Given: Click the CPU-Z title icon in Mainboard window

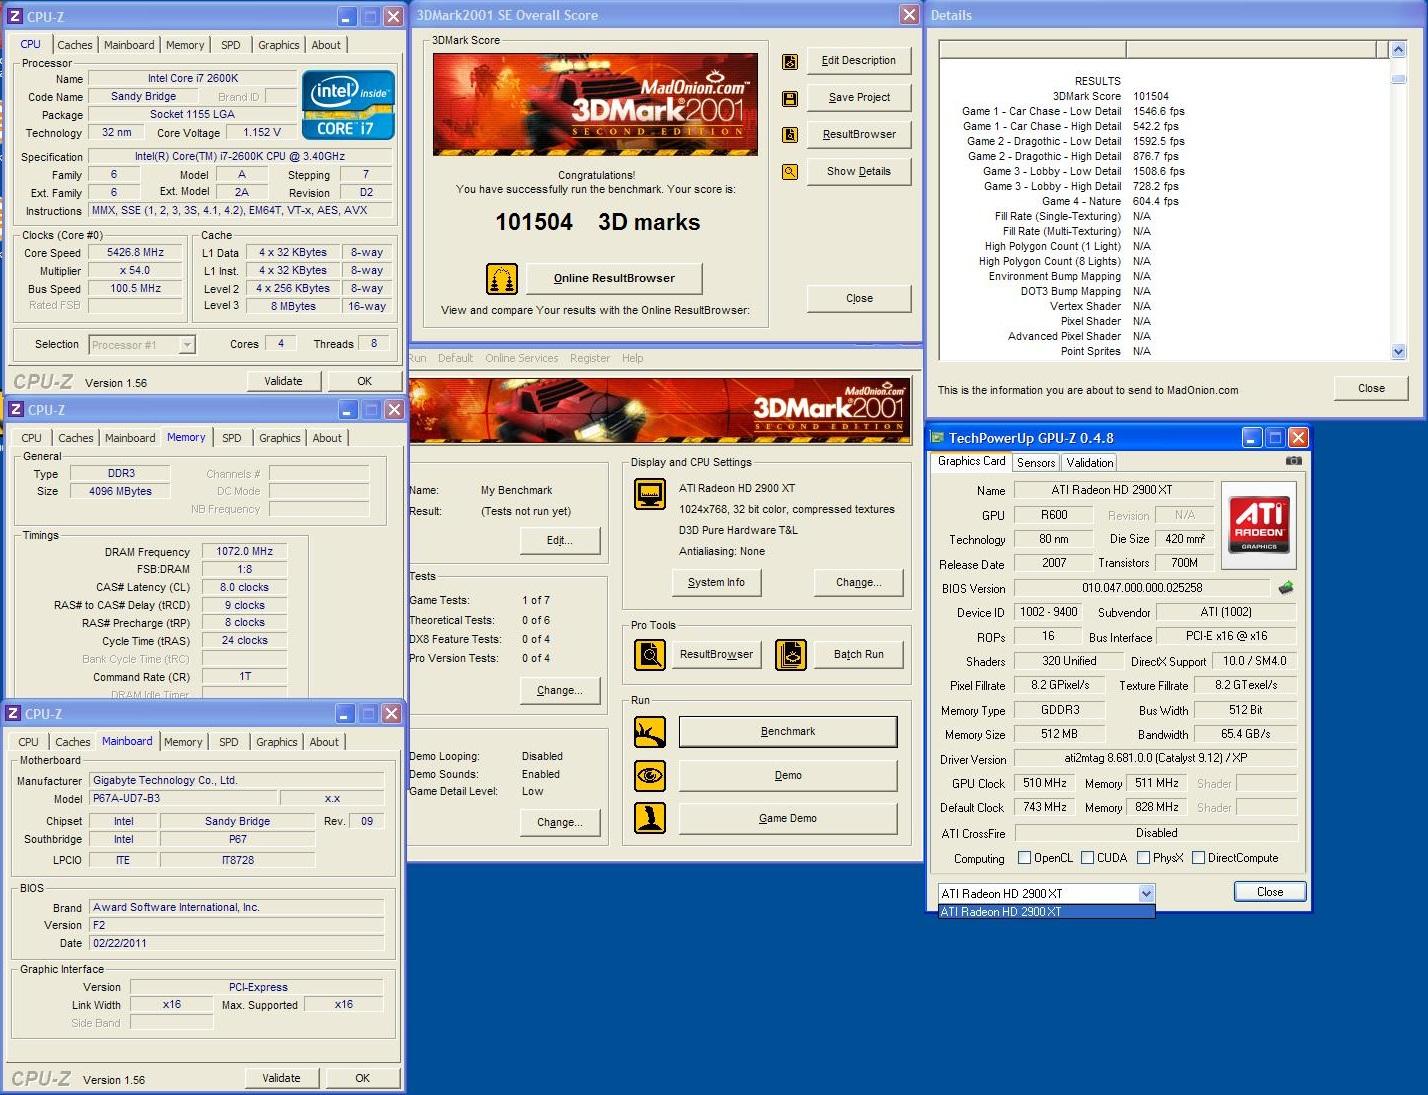Looking at the screenshot, I should pyautogui.click(x=13, y=714).
